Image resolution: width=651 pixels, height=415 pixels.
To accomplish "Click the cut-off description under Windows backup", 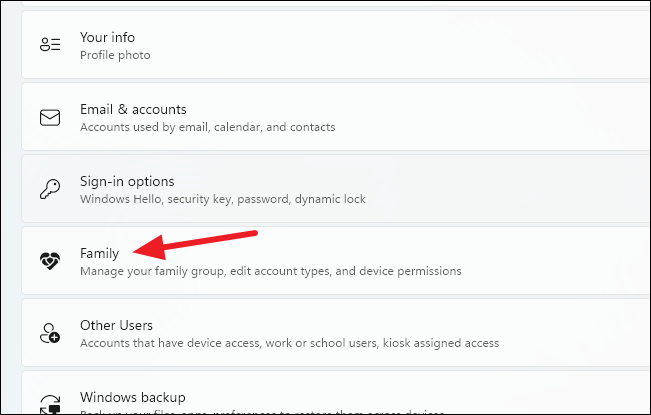I will tap(262, 412).
